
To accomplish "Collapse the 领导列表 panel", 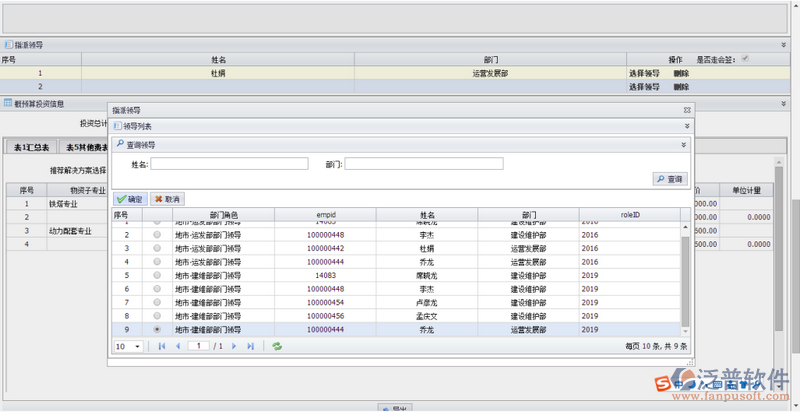I will (x=687, y=126).
